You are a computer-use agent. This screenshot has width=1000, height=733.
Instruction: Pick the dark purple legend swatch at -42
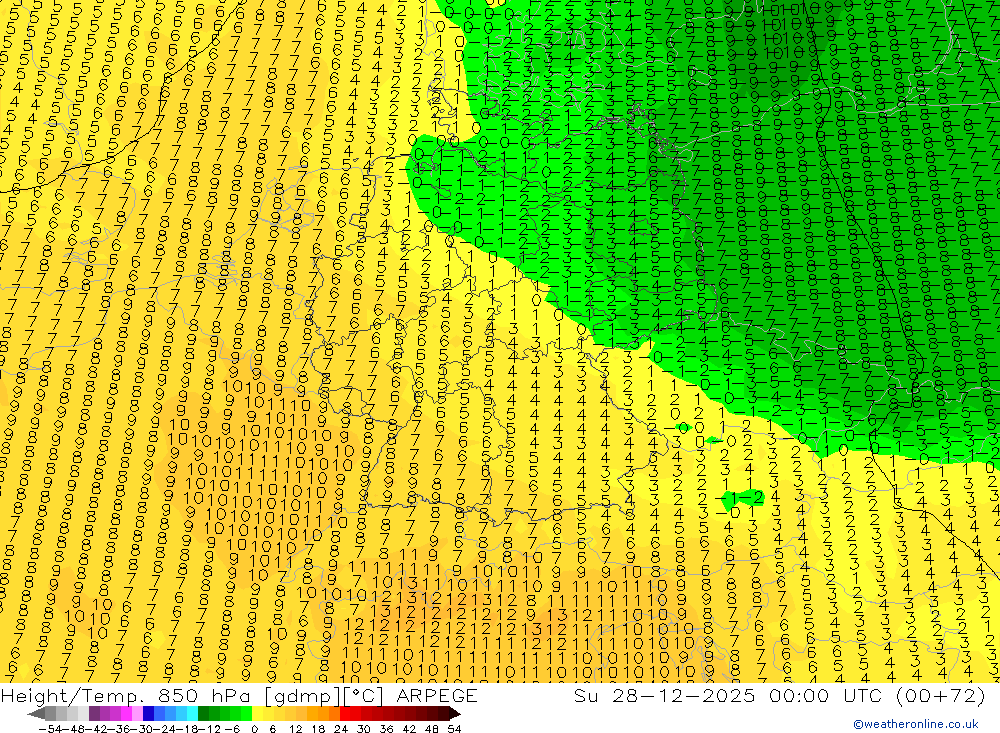tap(94, 713)
